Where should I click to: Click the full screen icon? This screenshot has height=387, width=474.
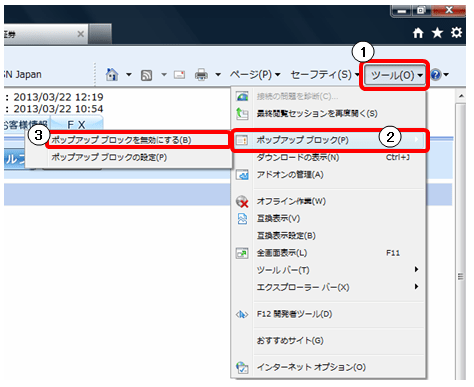[242, 253]
